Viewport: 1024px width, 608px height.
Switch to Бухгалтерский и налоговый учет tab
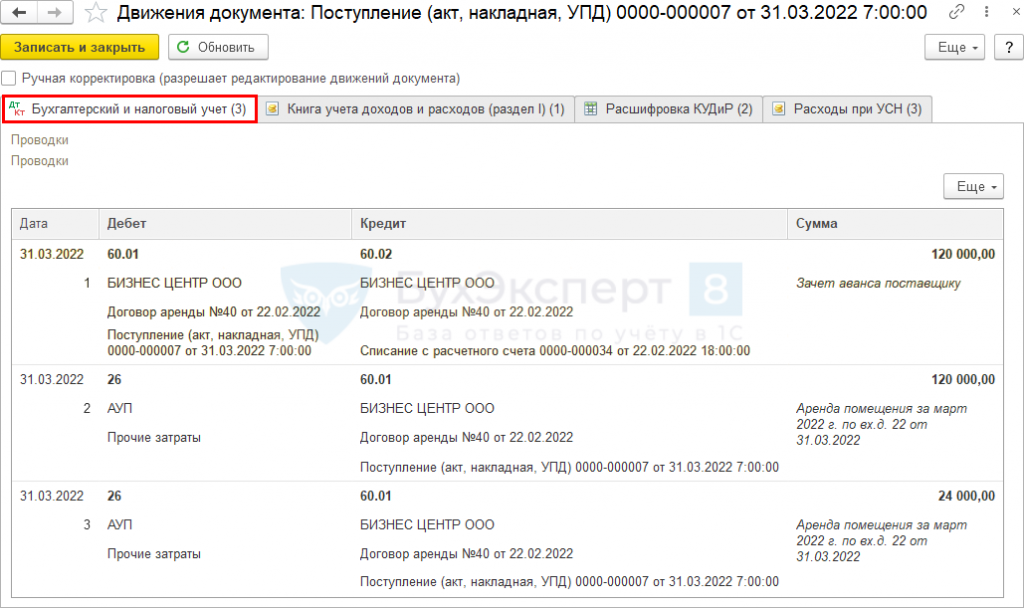pos(130,108)
